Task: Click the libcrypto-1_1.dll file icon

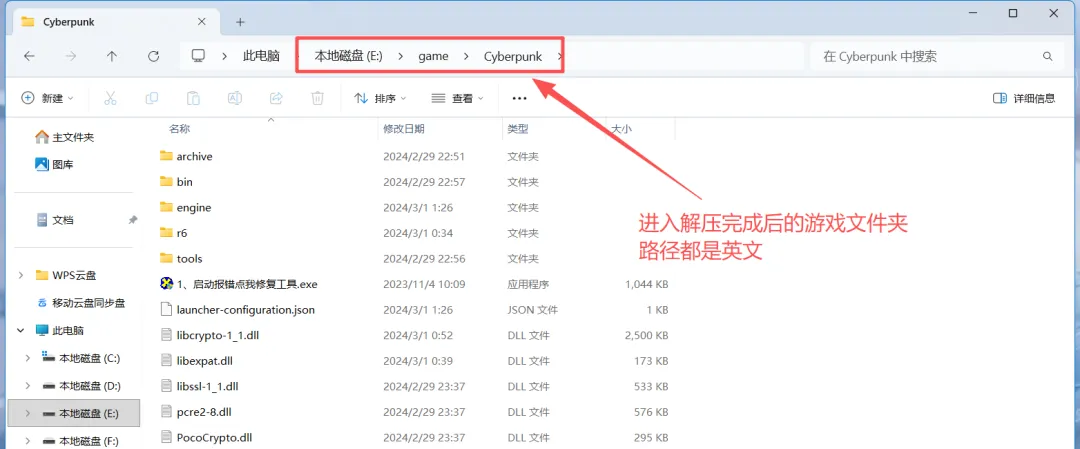Action: [165, 335]
